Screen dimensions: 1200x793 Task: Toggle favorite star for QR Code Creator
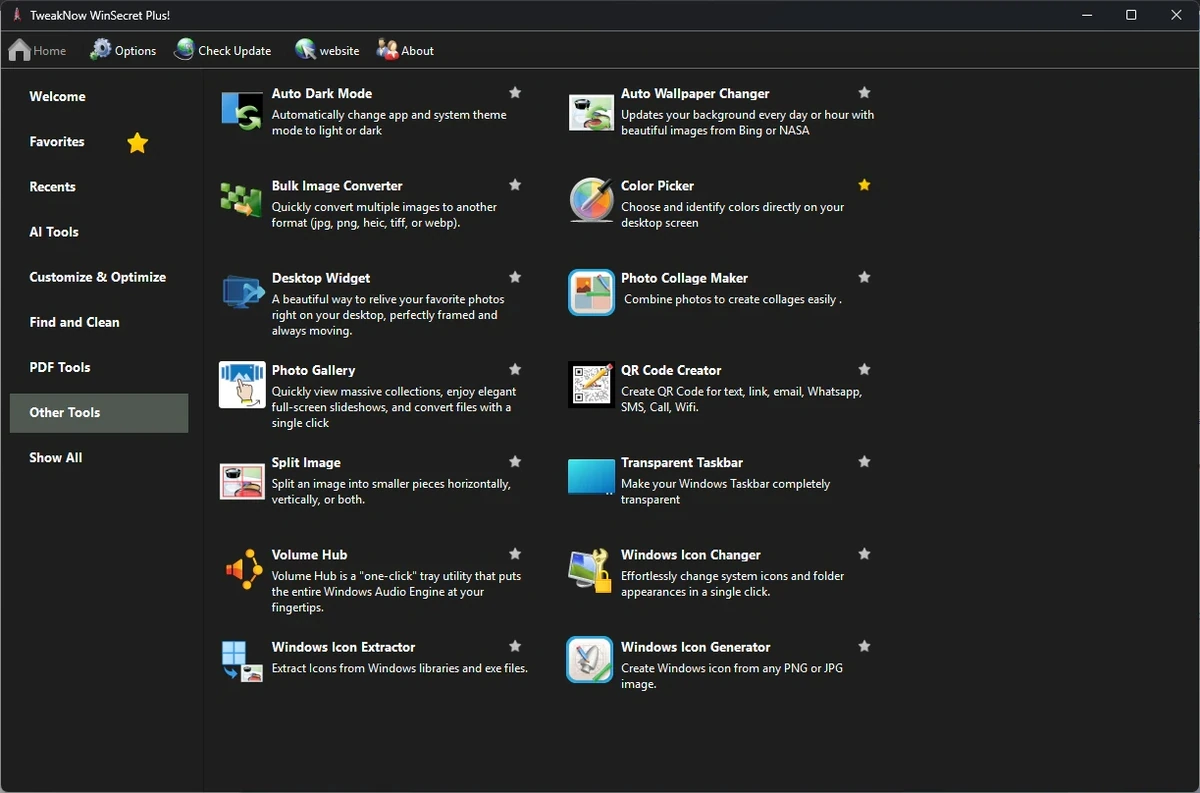[865, 370]
